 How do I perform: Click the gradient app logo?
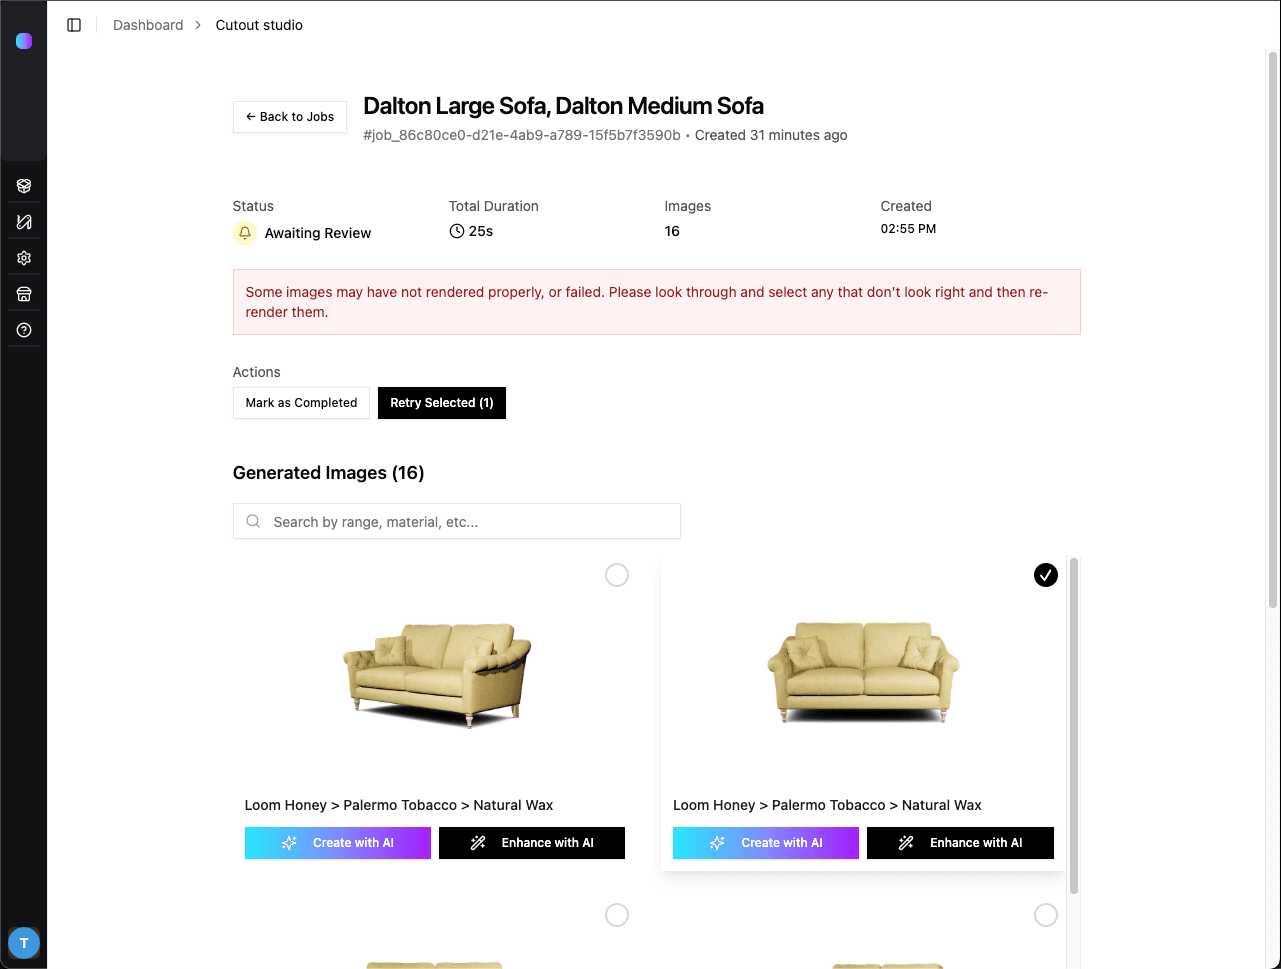click(x=24, y=41)
